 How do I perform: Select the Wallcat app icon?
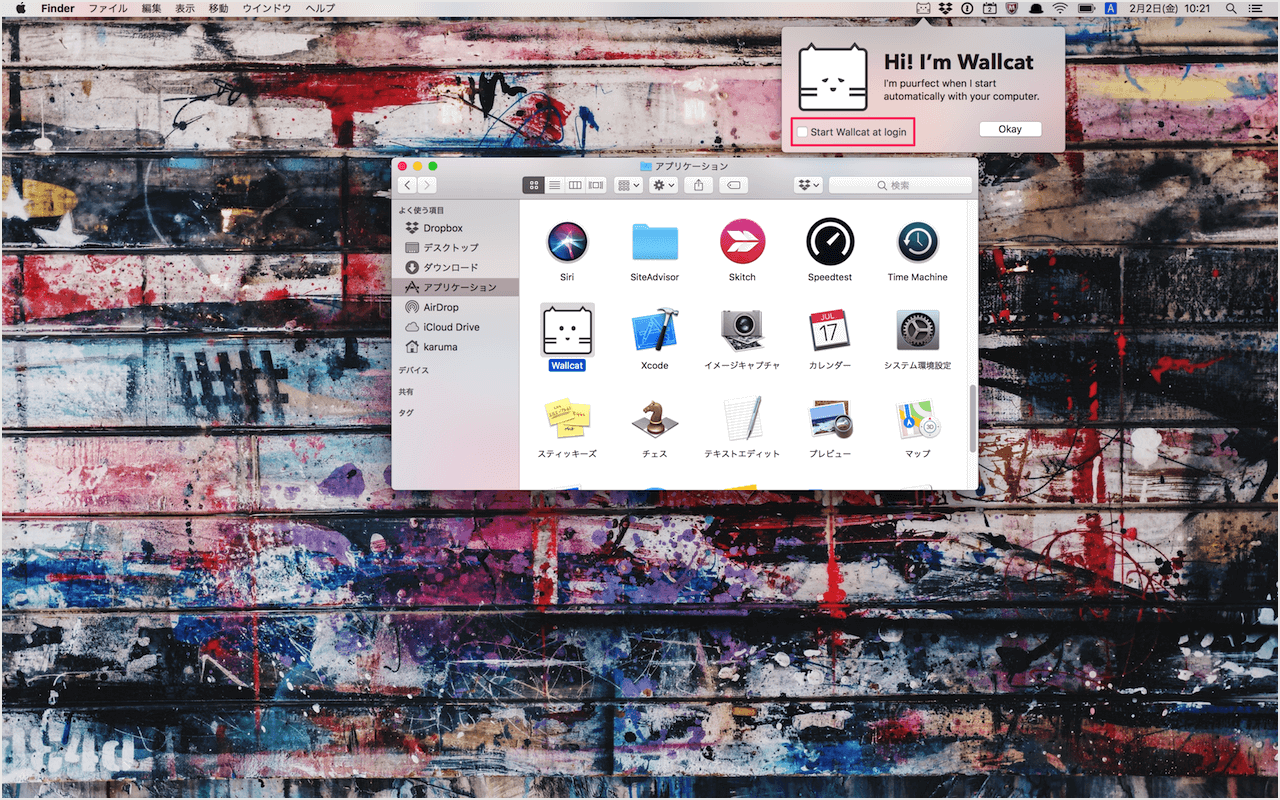567,330
